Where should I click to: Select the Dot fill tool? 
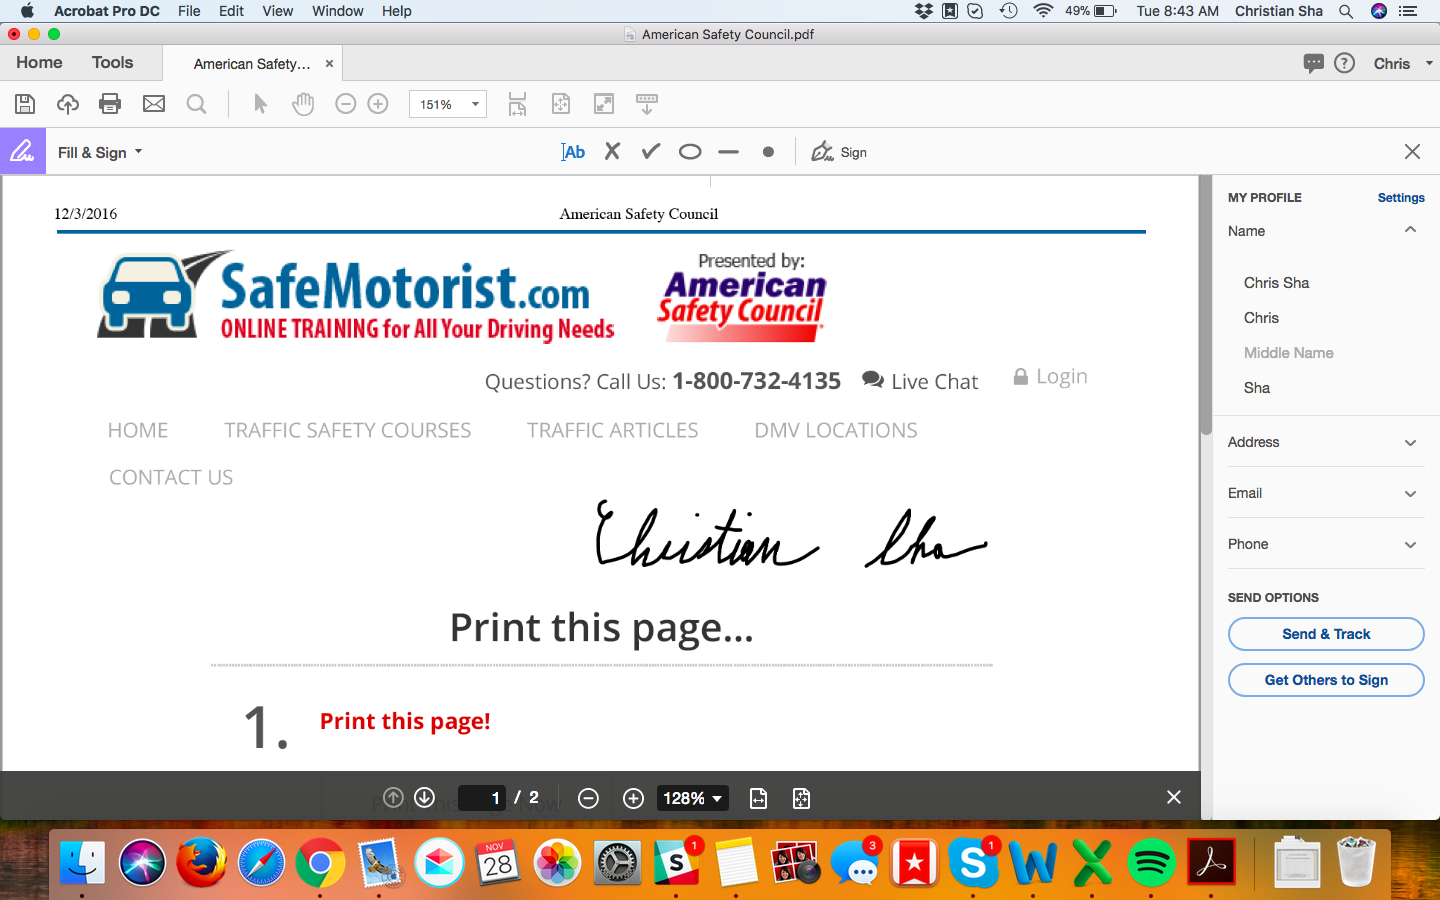point(768,152)
